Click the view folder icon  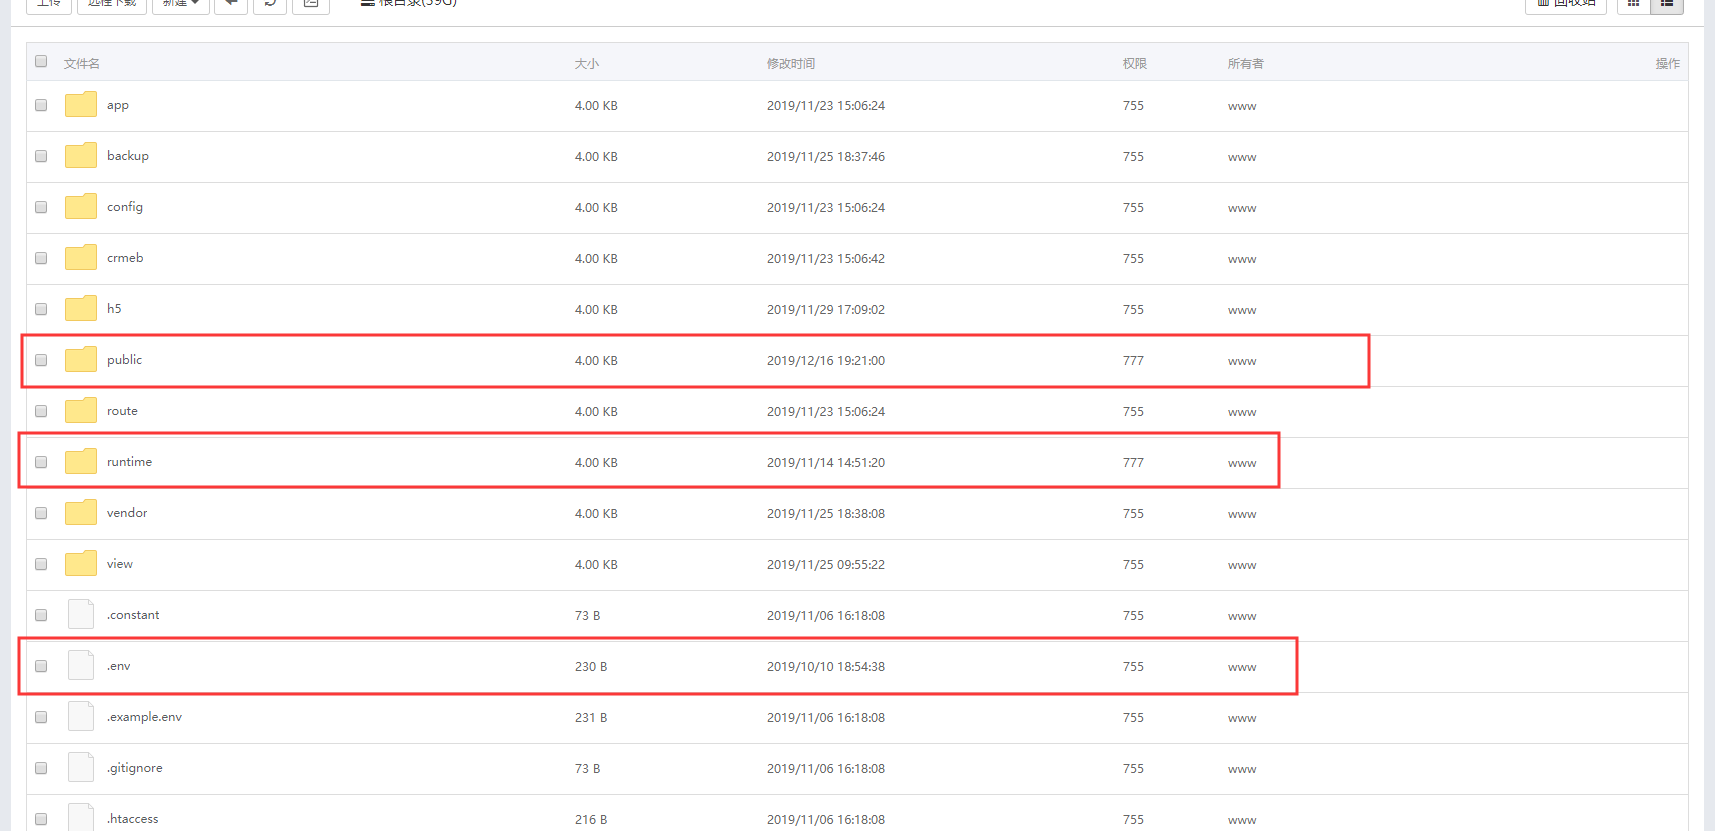81,564
